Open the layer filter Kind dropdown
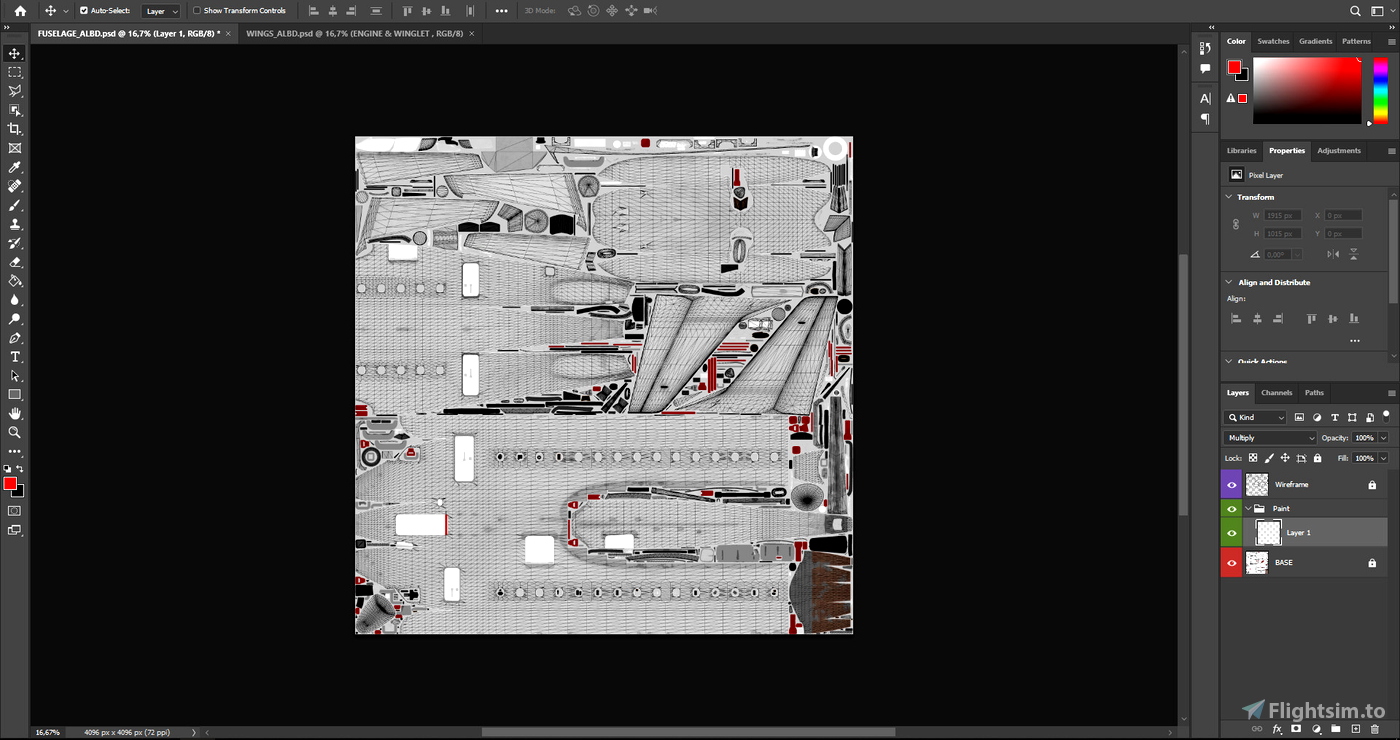Image resolution: width=1400 pixels, height=740 pixels. click(x=1256, y=418)
